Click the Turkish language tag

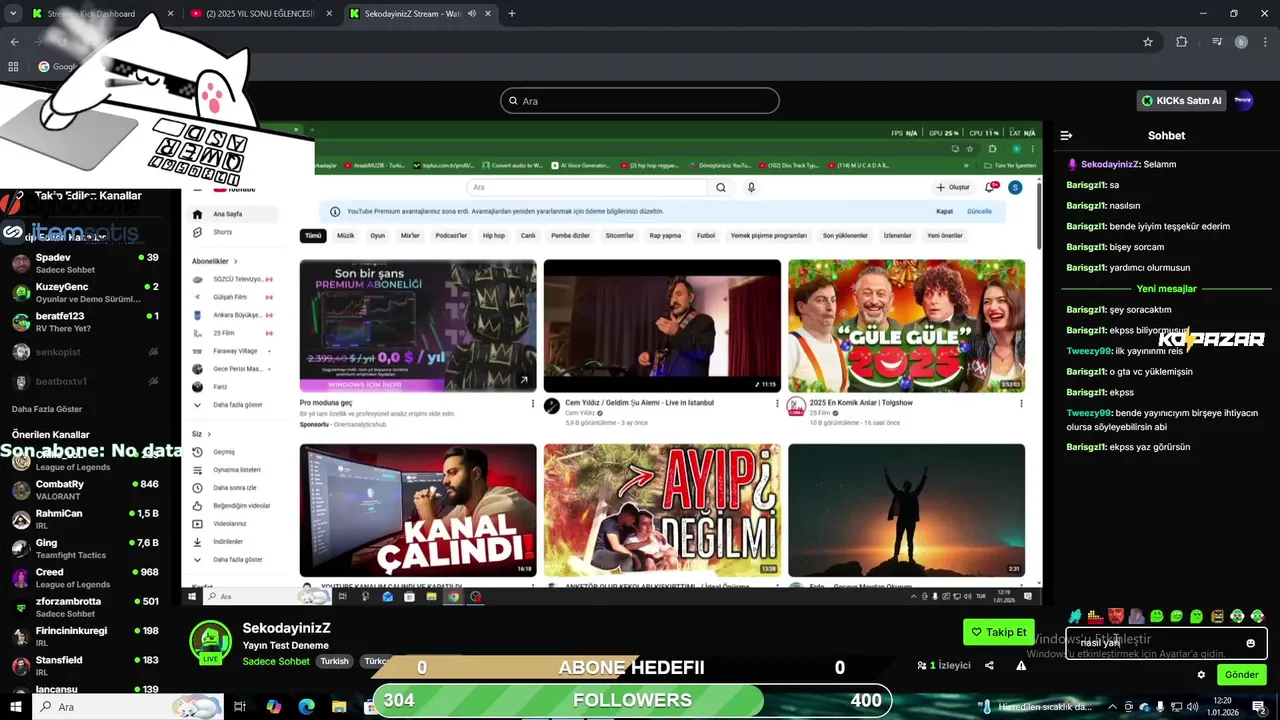pos(334,661)
